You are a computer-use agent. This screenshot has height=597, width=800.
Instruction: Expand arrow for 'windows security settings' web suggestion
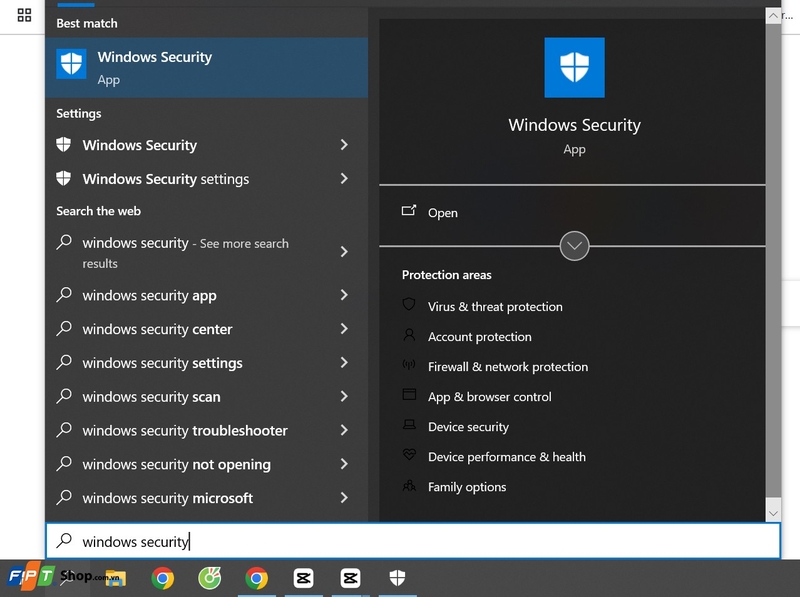coord(344,362)
